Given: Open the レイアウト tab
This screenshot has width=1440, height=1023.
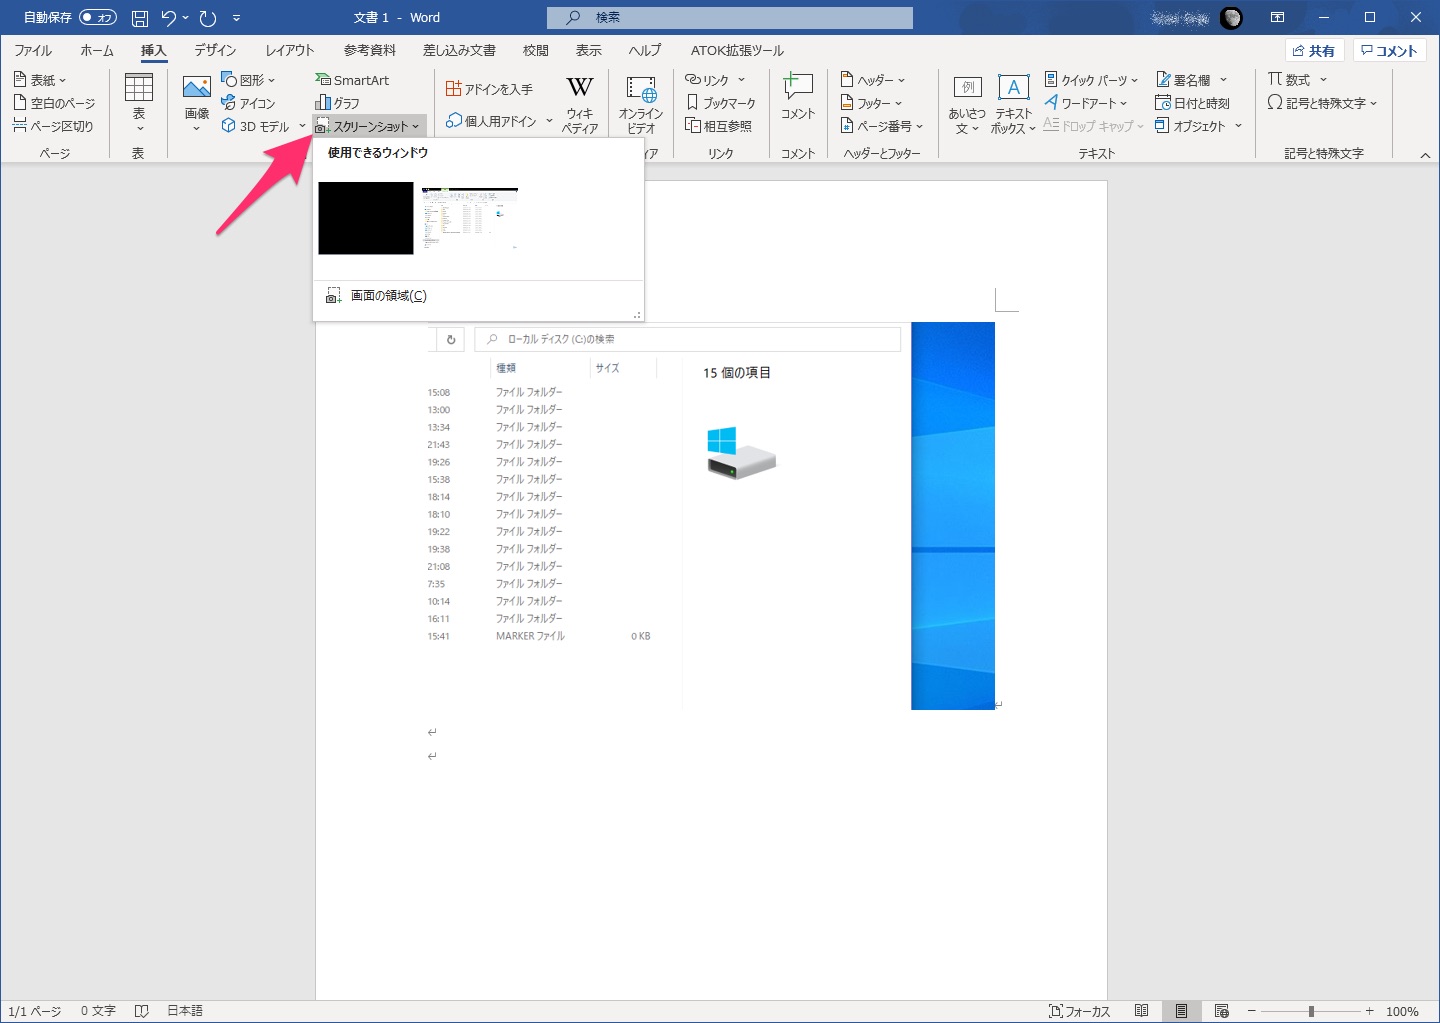Looking at the screenshot, I should [289, 50].
